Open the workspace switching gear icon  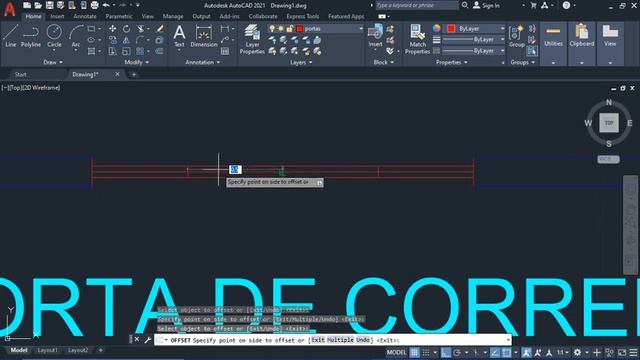pos(577,352)
